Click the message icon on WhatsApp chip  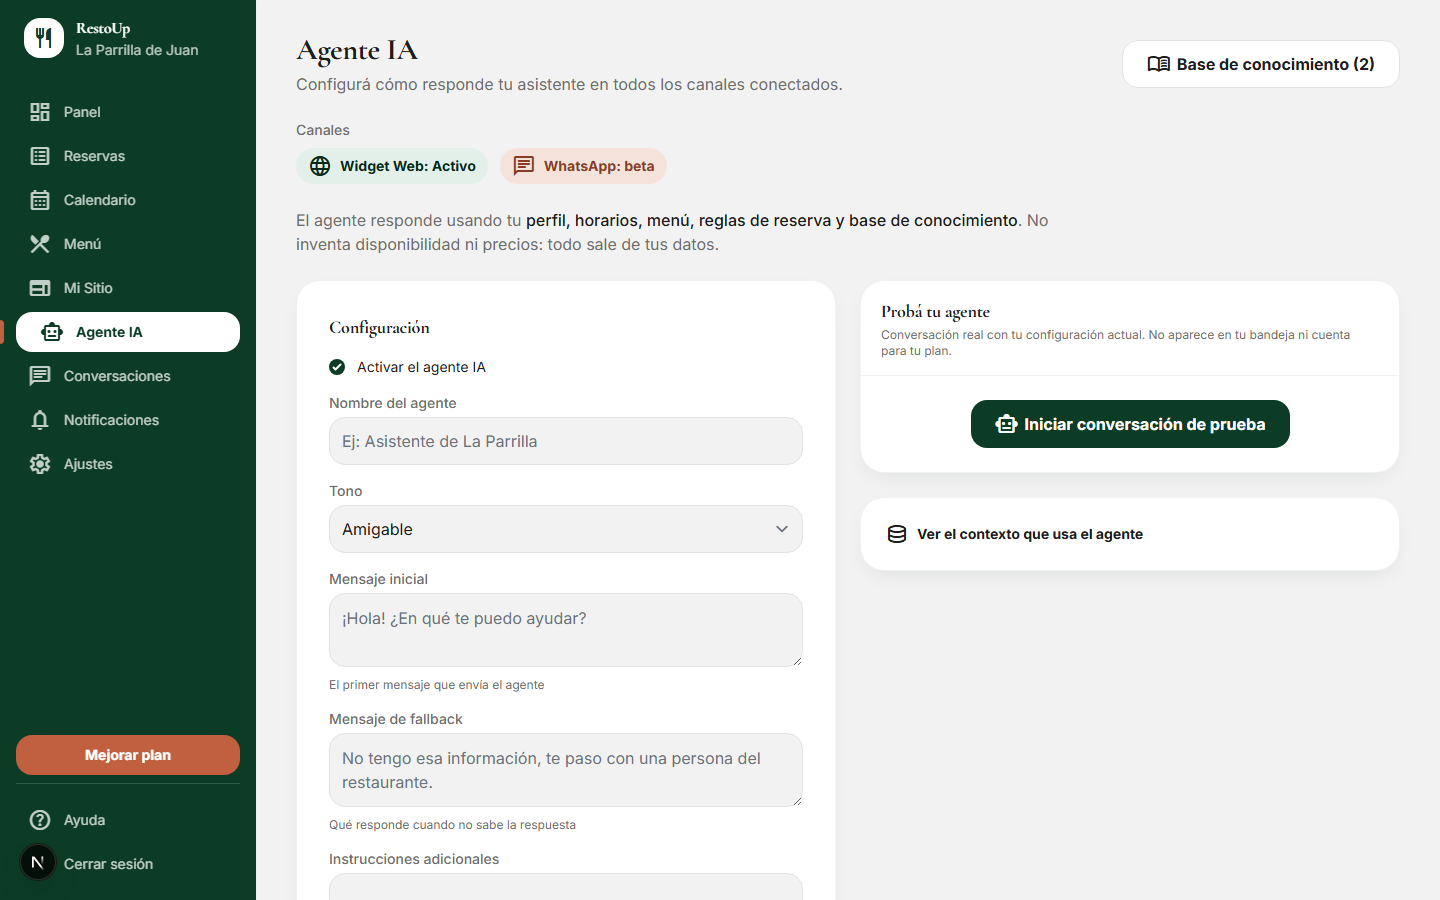tap(524, 166)
